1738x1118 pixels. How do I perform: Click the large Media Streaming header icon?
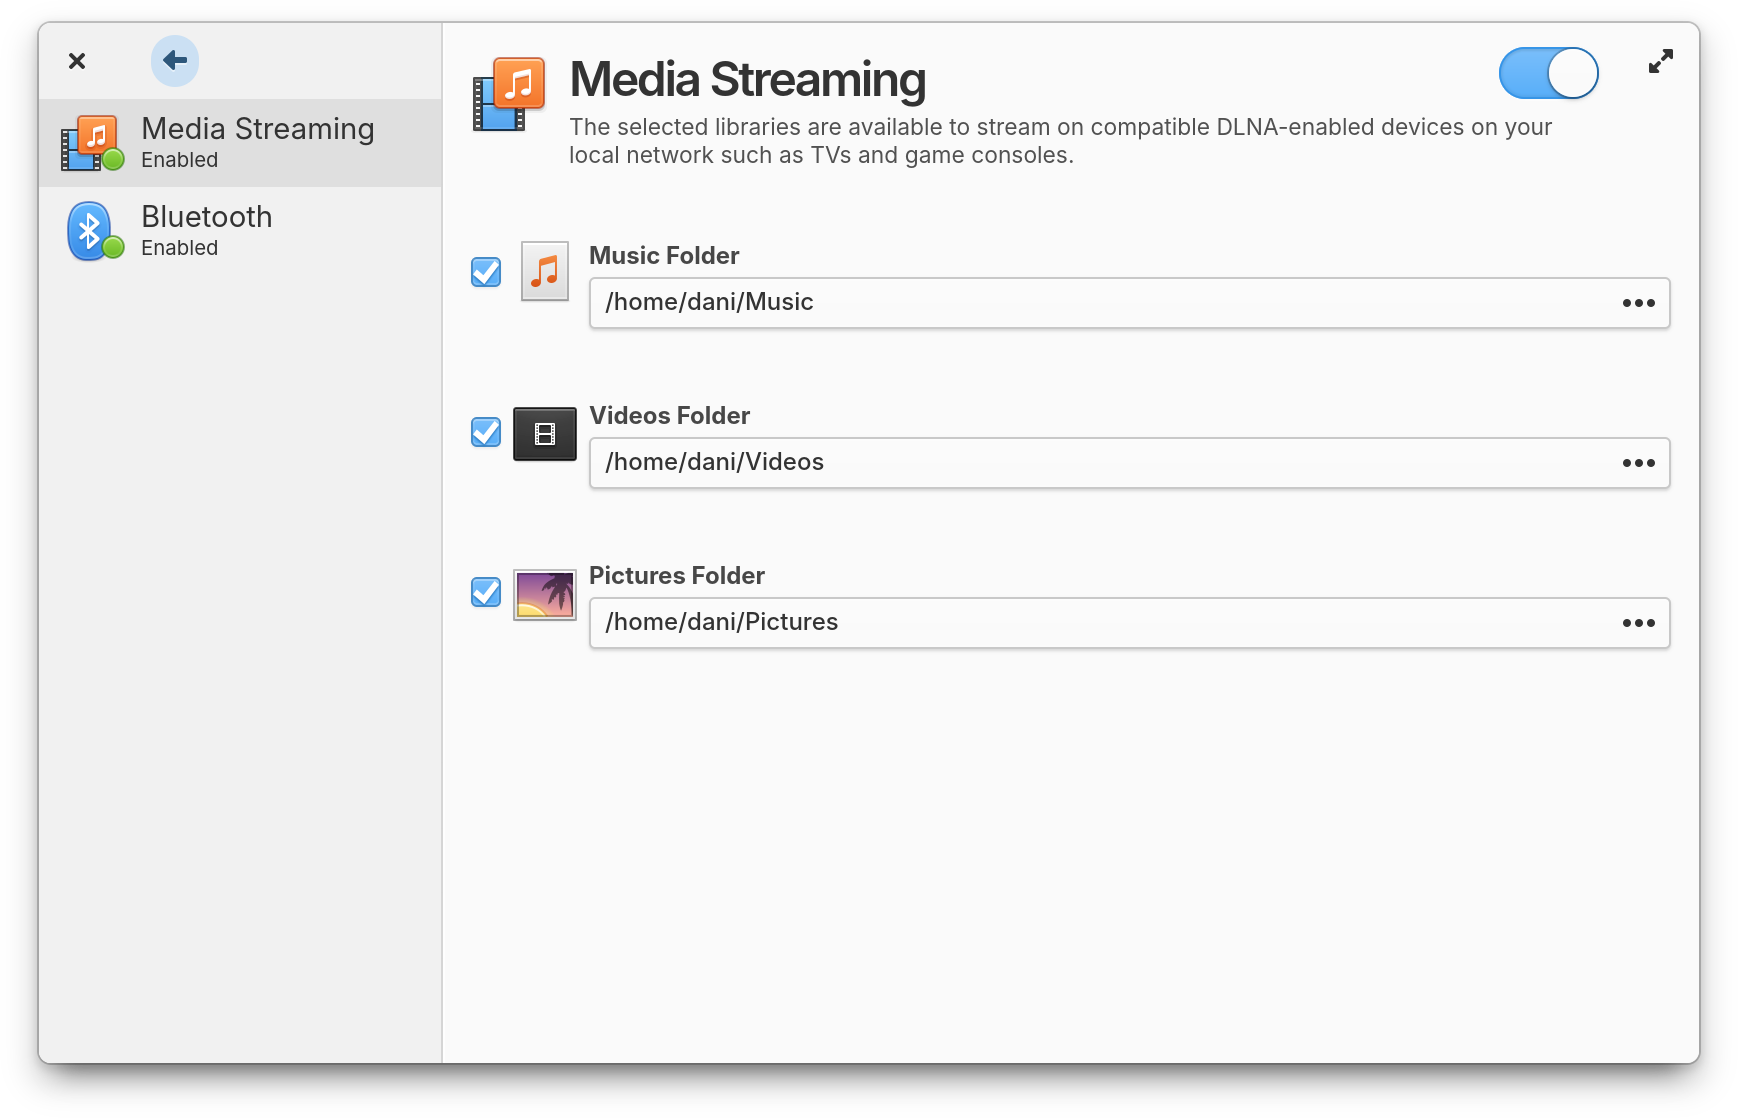(x=509, y=94)
